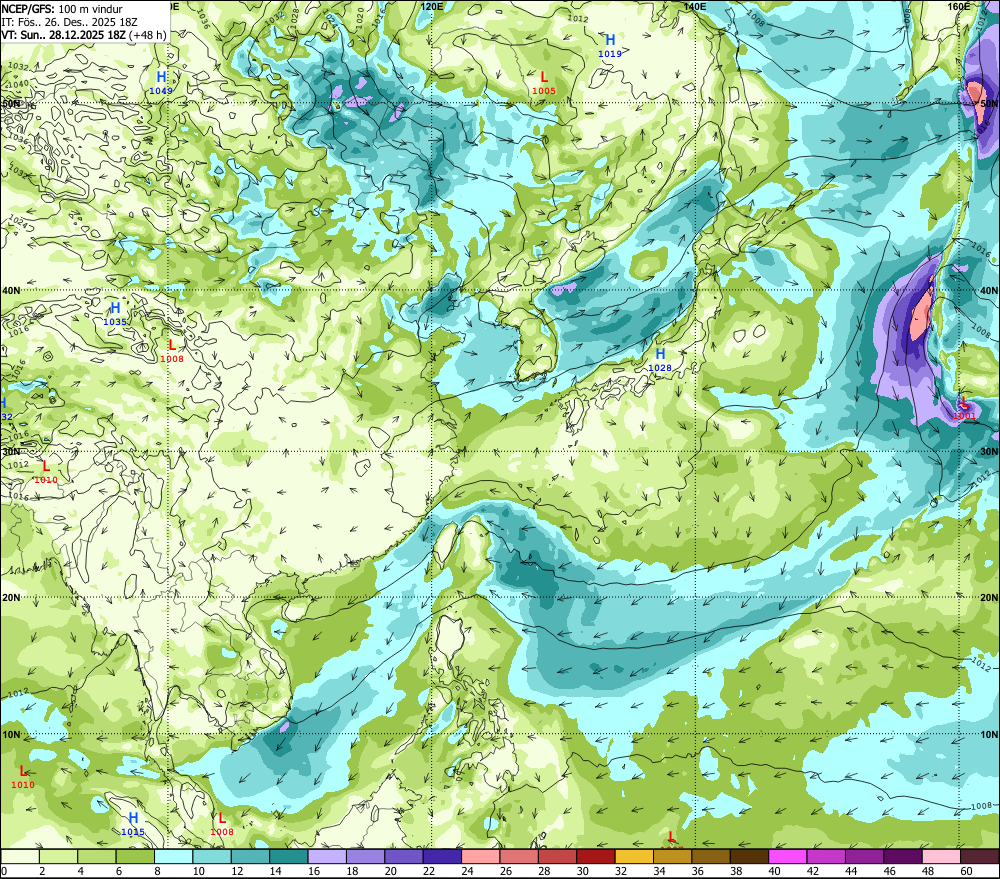Select the yellow legend swatch between 32 and 34
Screen dimensions: 1000x879
pos(634,857)
